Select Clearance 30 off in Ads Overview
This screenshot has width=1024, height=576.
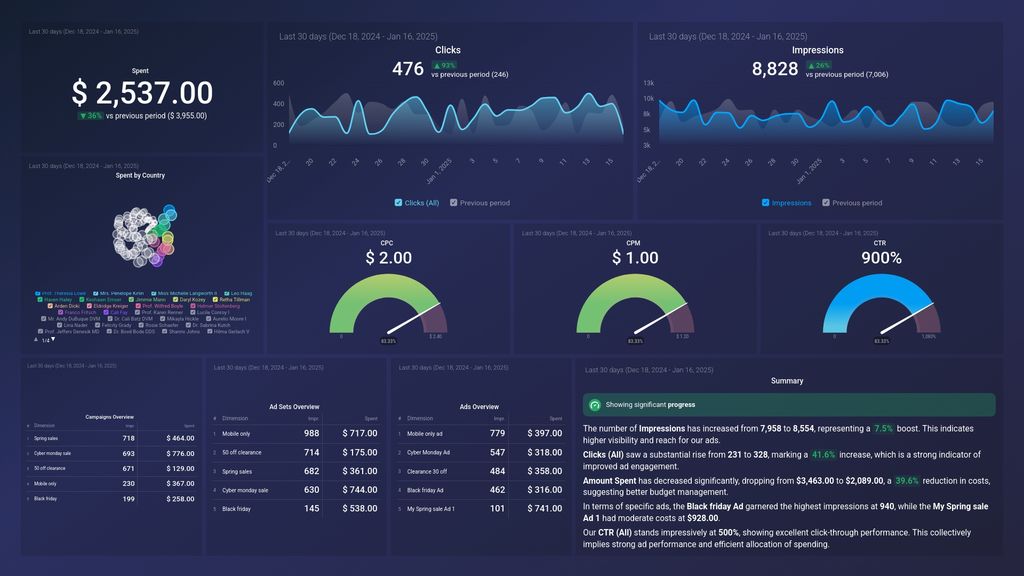(x=480, y=471)
